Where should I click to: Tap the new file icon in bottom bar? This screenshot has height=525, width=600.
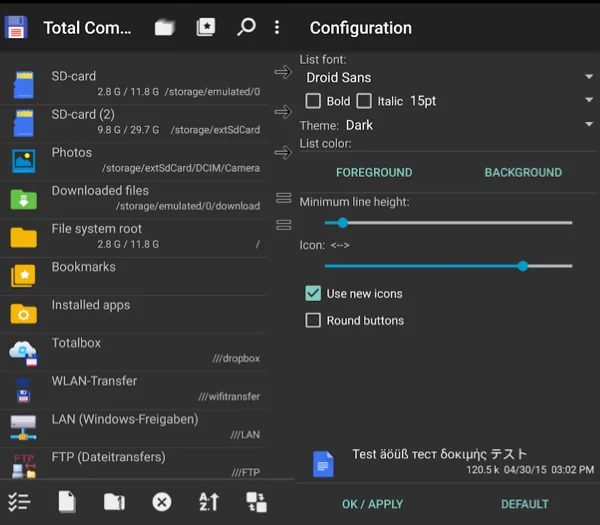(67, 502)
